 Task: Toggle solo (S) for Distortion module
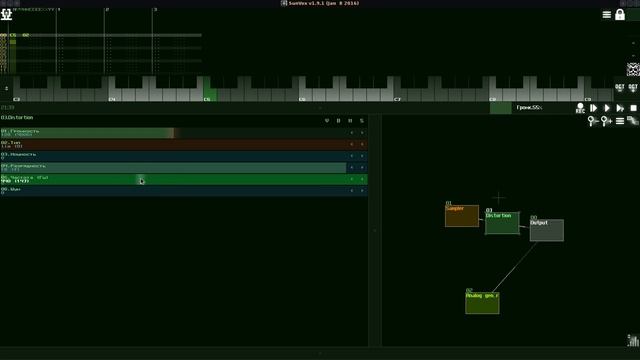point(362,121)
